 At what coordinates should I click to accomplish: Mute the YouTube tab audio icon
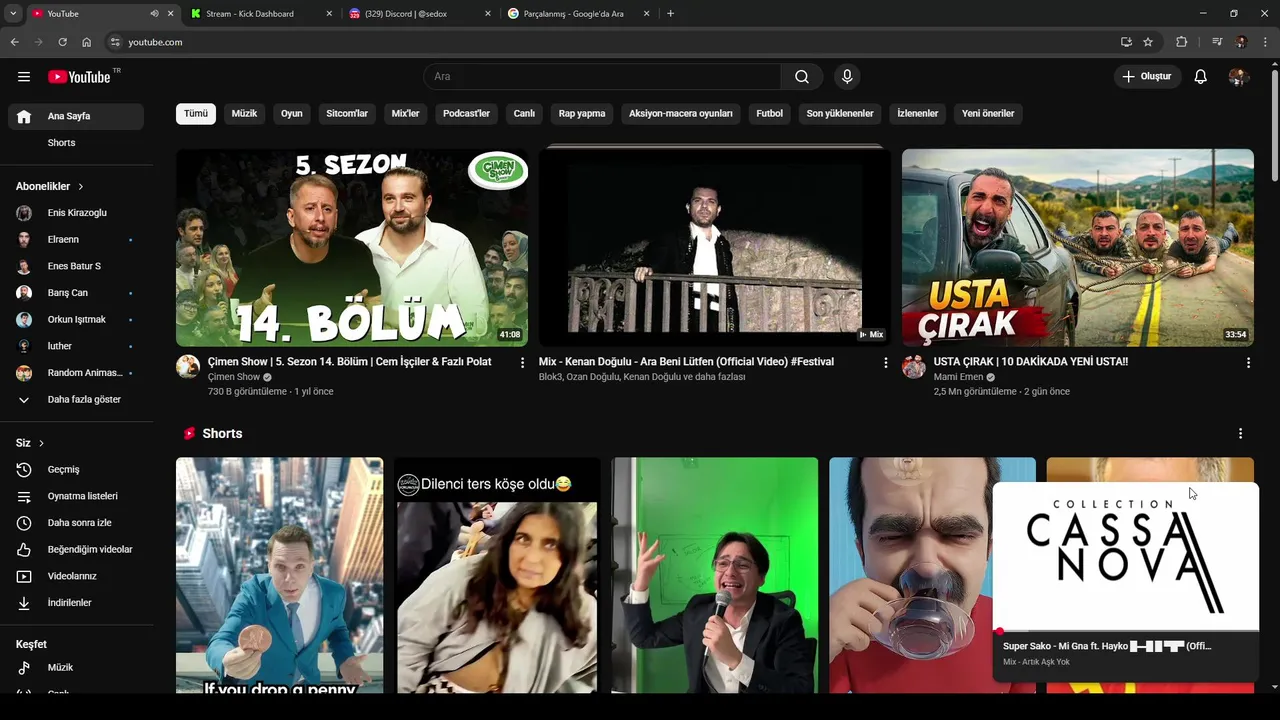(x=154, y=14)
